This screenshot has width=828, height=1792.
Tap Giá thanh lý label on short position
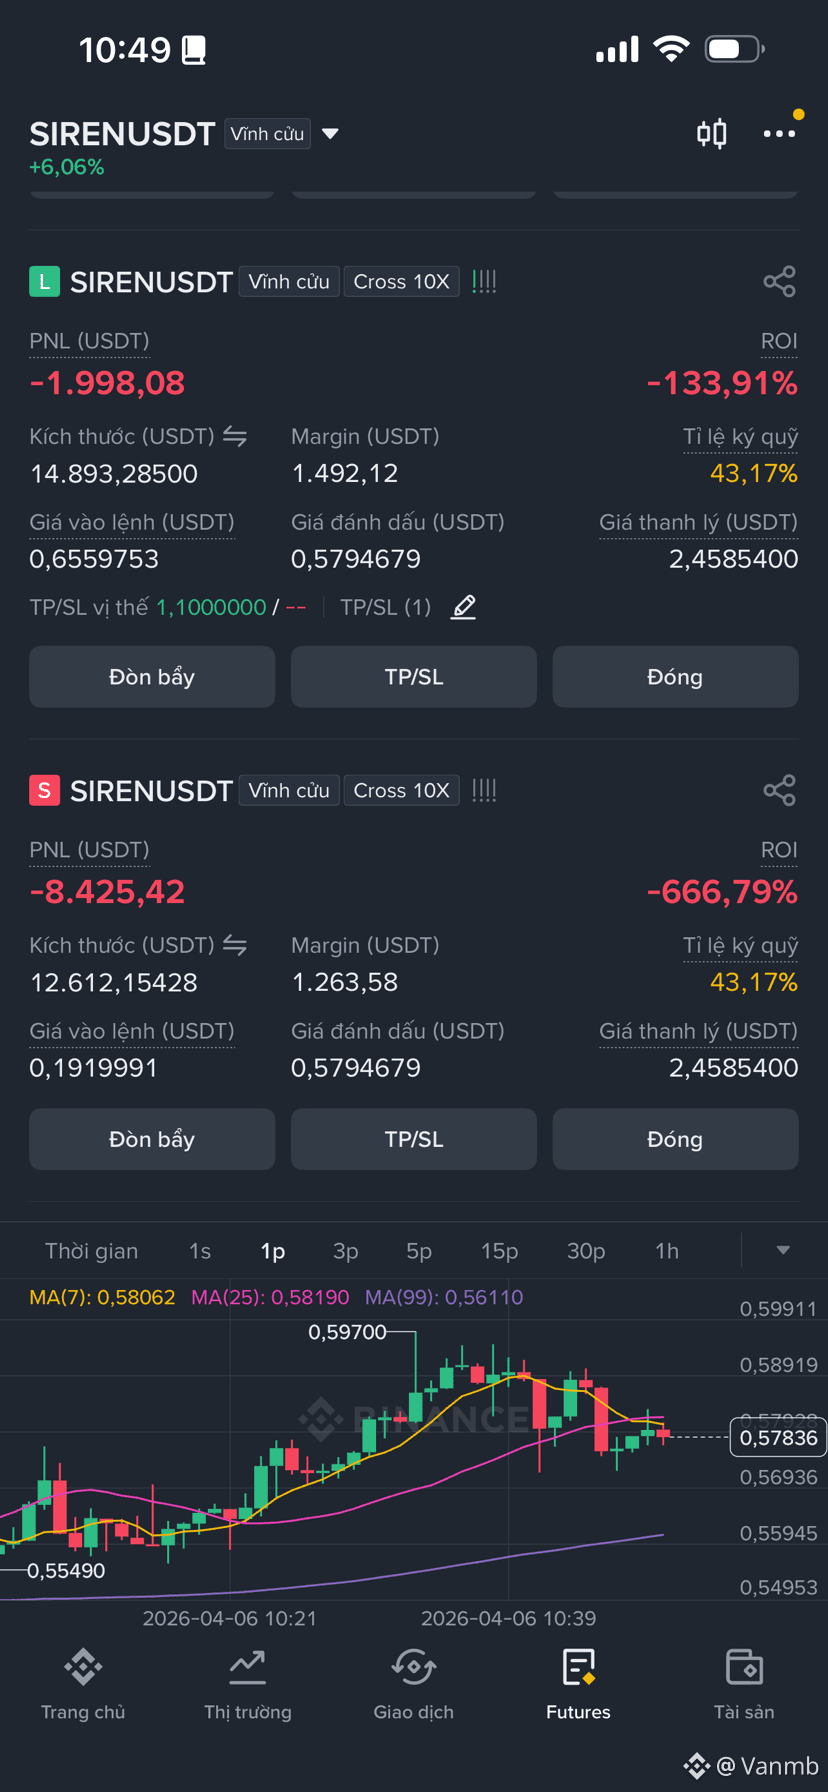(698, 1031)
